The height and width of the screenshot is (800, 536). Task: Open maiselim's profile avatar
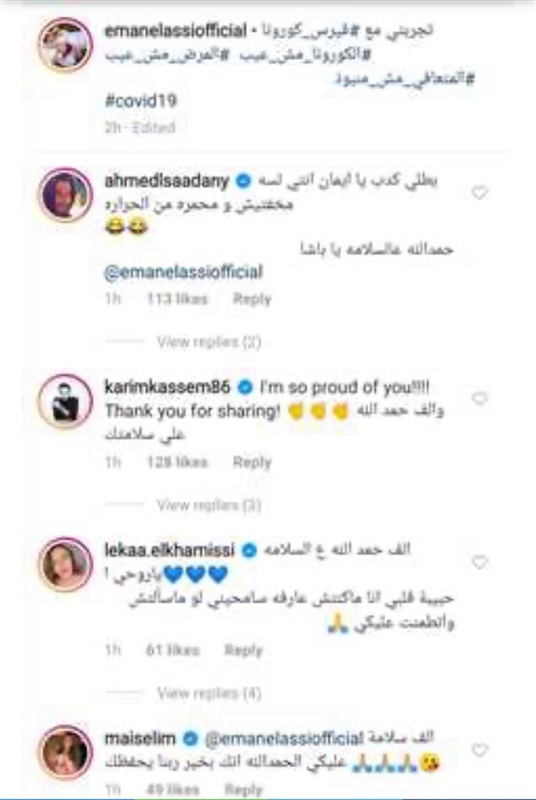65,751
